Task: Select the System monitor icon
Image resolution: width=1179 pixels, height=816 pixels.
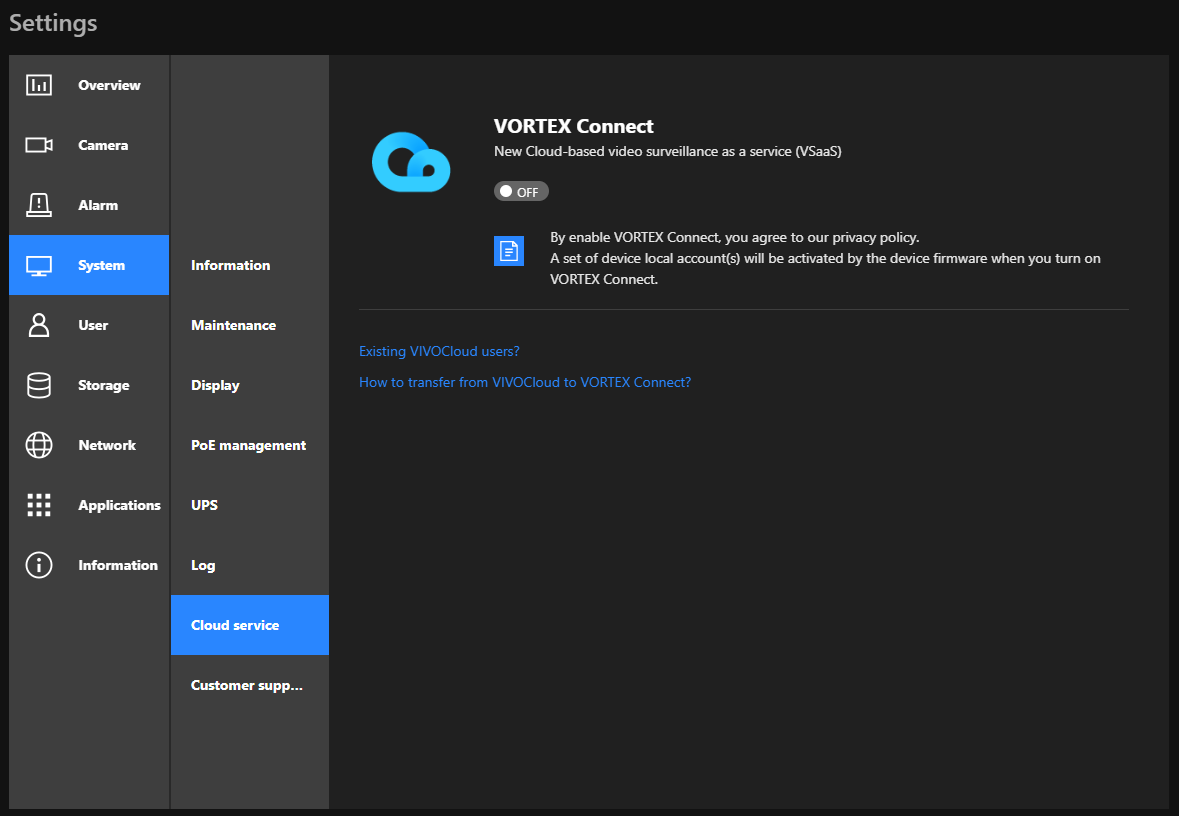Action: (x=38, y=265)
